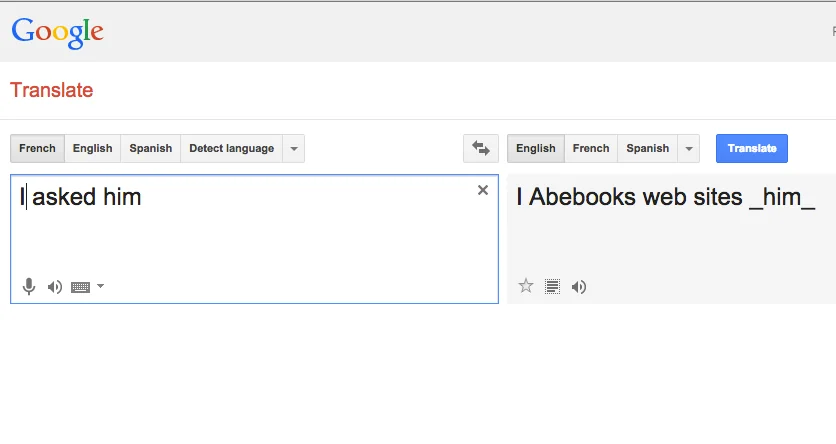Choose Detect language option
836x444 pixels.
[x=231, y=148]
